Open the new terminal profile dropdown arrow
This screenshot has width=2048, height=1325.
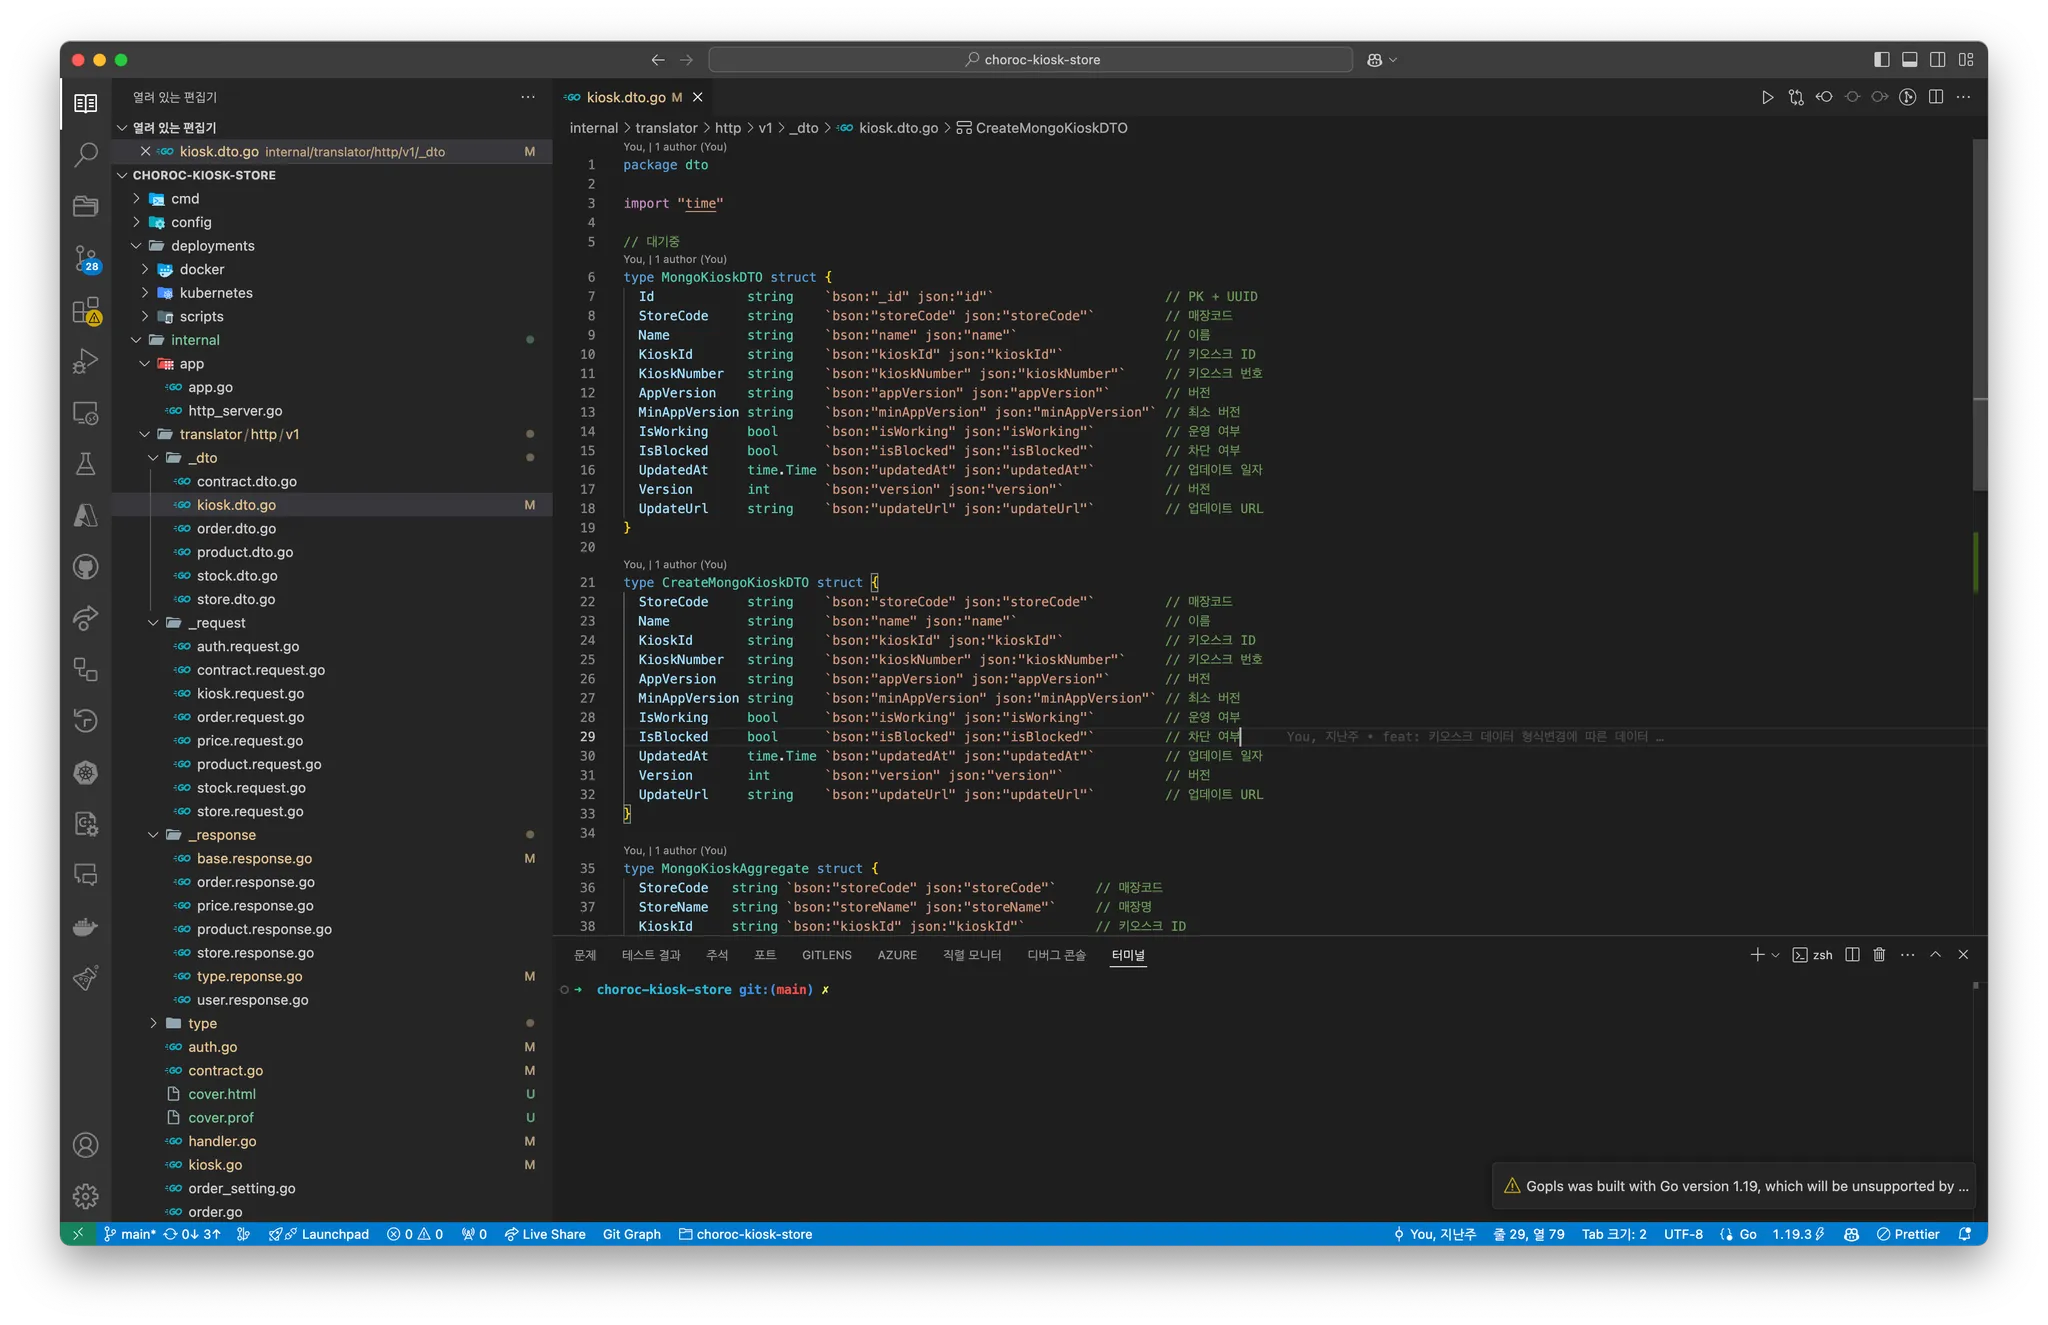tap(1775, 955)
